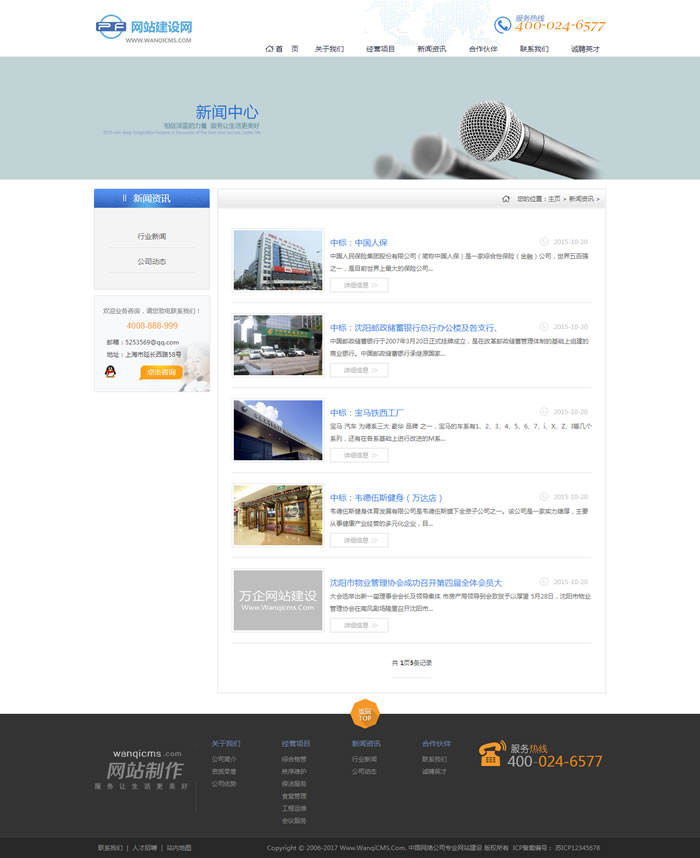Click footer link 资质荣誉
The width and height of the screenshot is (700, 858).
[x=224, y=772]
